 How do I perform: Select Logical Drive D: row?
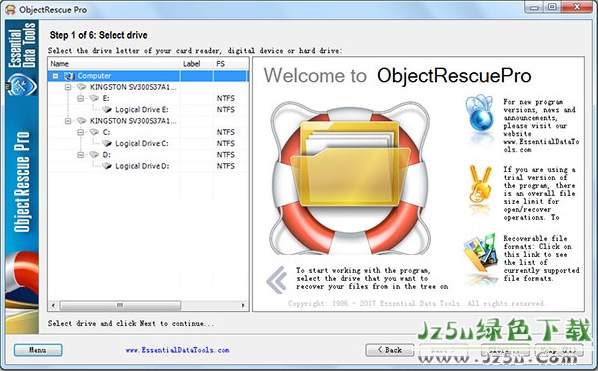[148, 166]
